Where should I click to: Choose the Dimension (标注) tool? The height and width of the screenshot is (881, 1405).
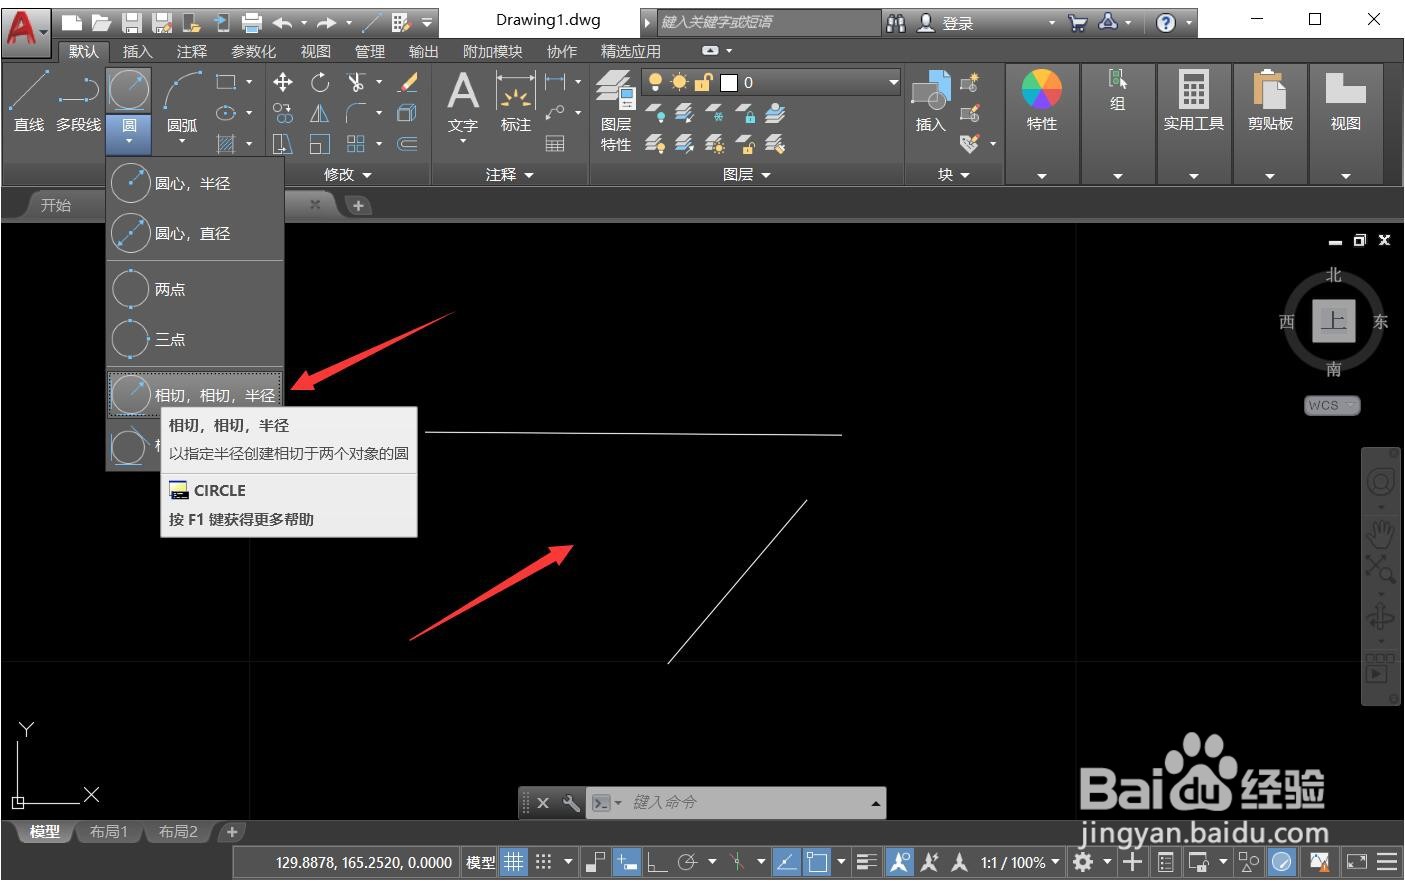516,104
